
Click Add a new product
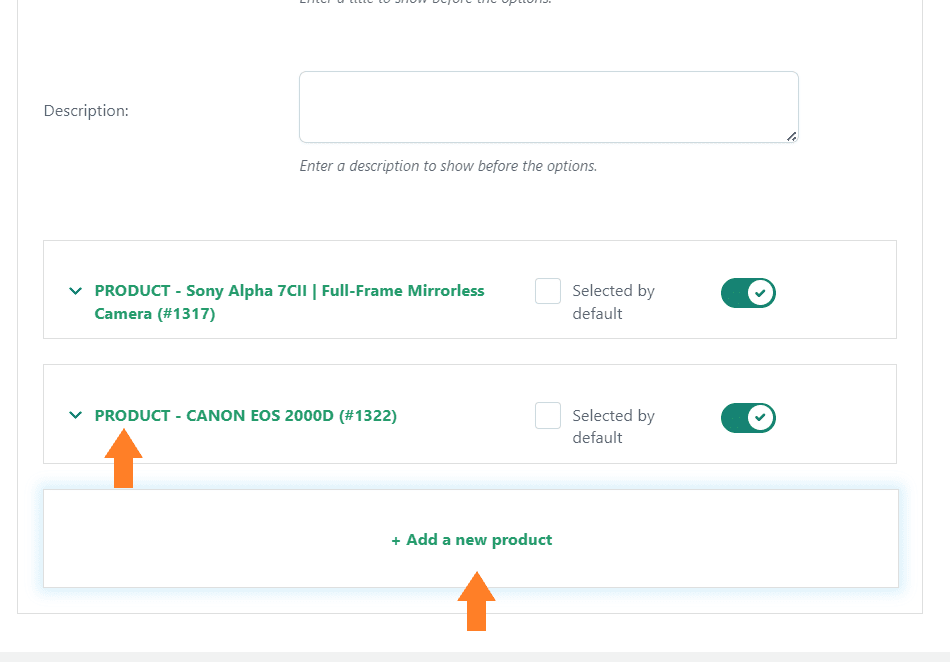coord(471,540)
